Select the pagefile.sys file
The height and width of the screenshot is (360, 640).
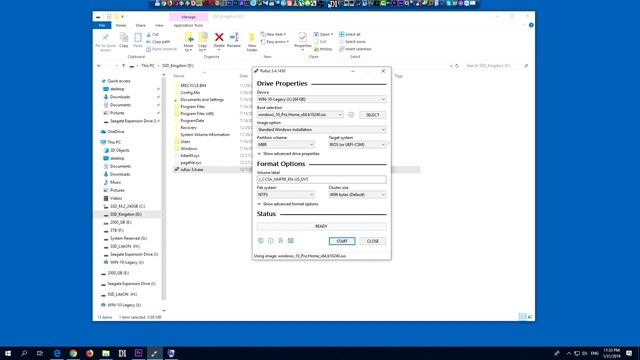(x=191, y=162)
